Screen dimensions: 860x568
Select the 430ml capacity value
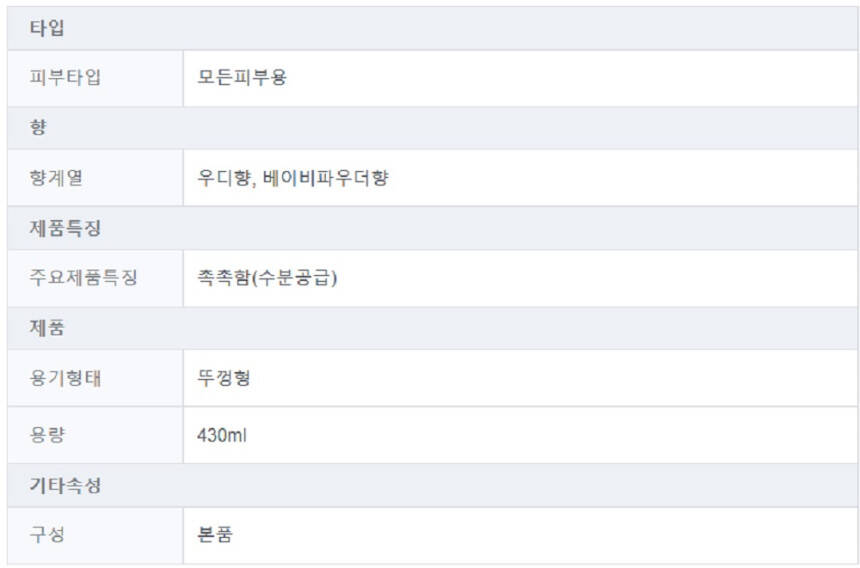pos(222,435)
